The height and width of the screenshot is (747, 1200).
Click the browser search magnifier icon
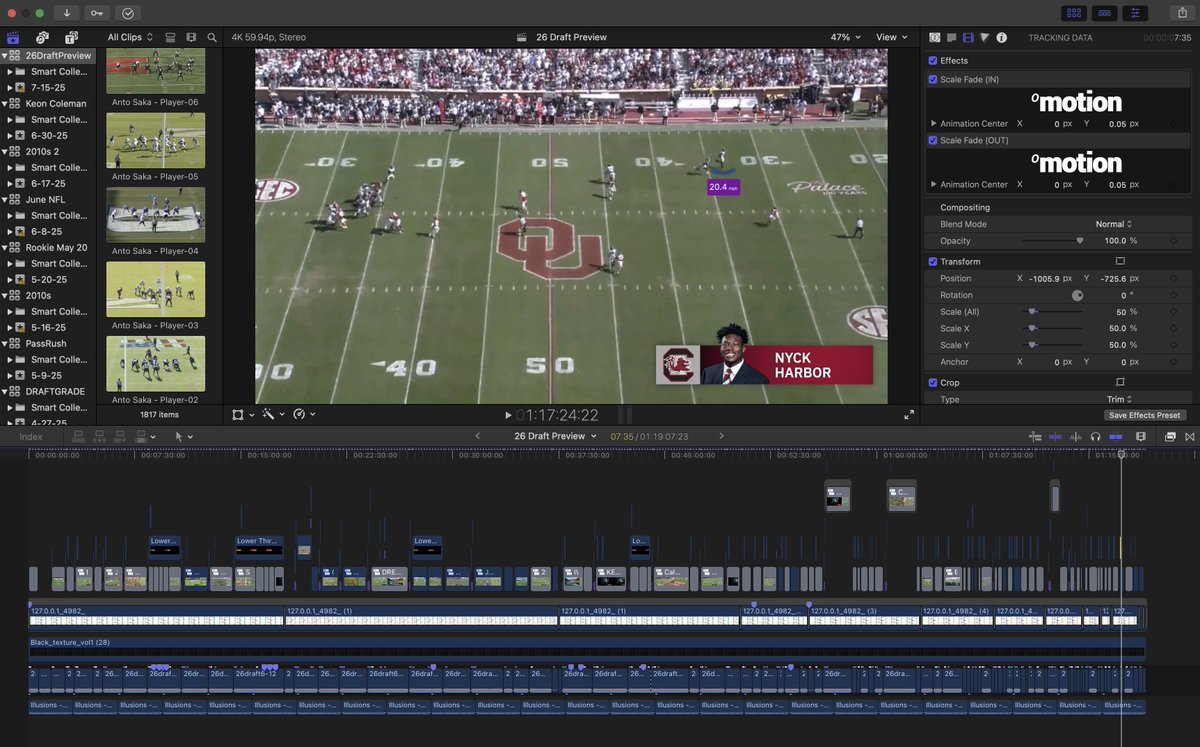click(212, 37)
